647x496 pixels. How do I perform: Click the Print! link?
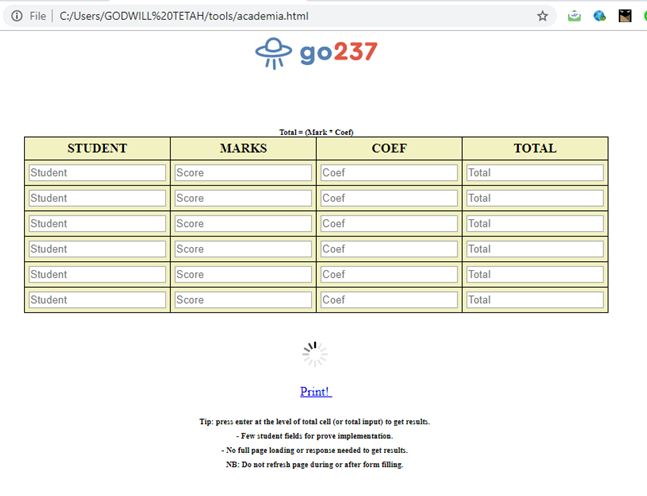coord(316,391)
